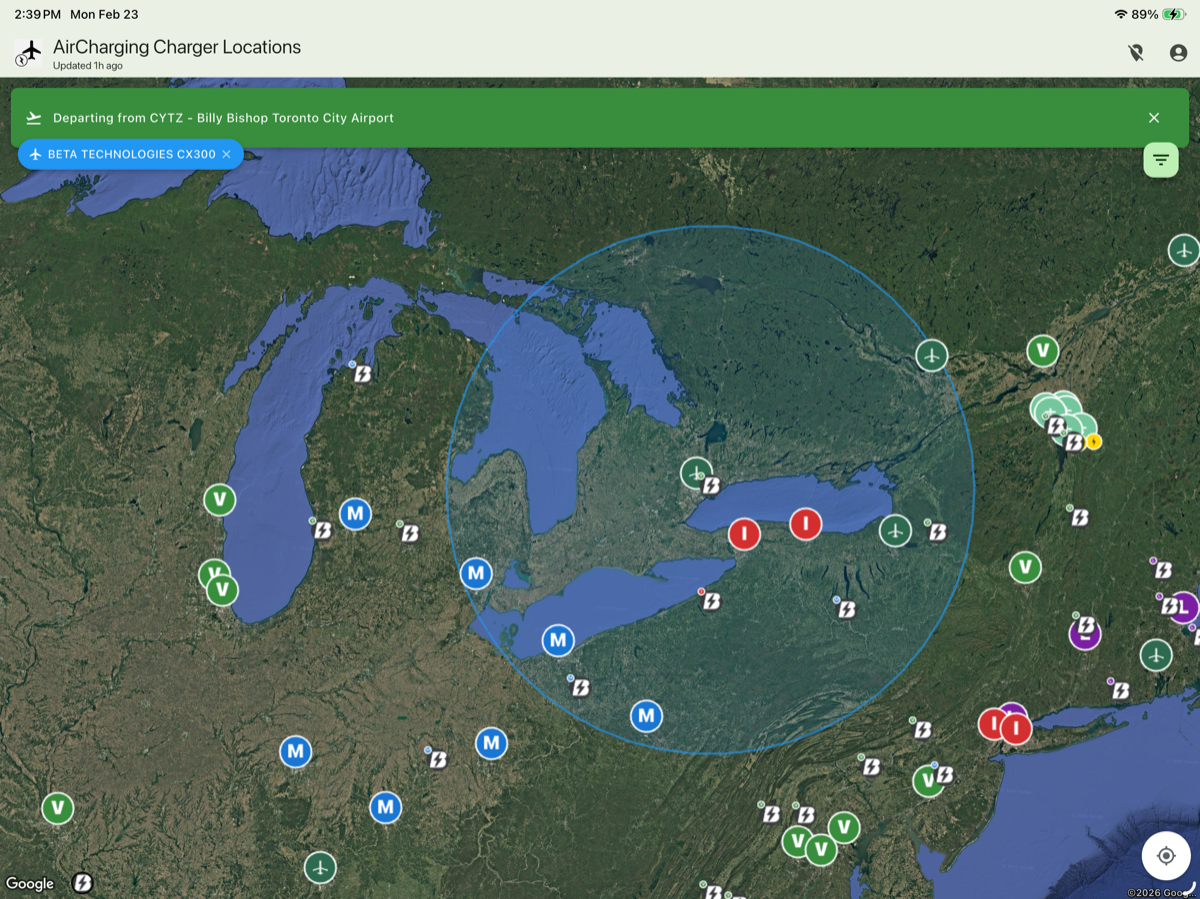
Task: Open the user account profile icon
Action: click(1178, 53)
